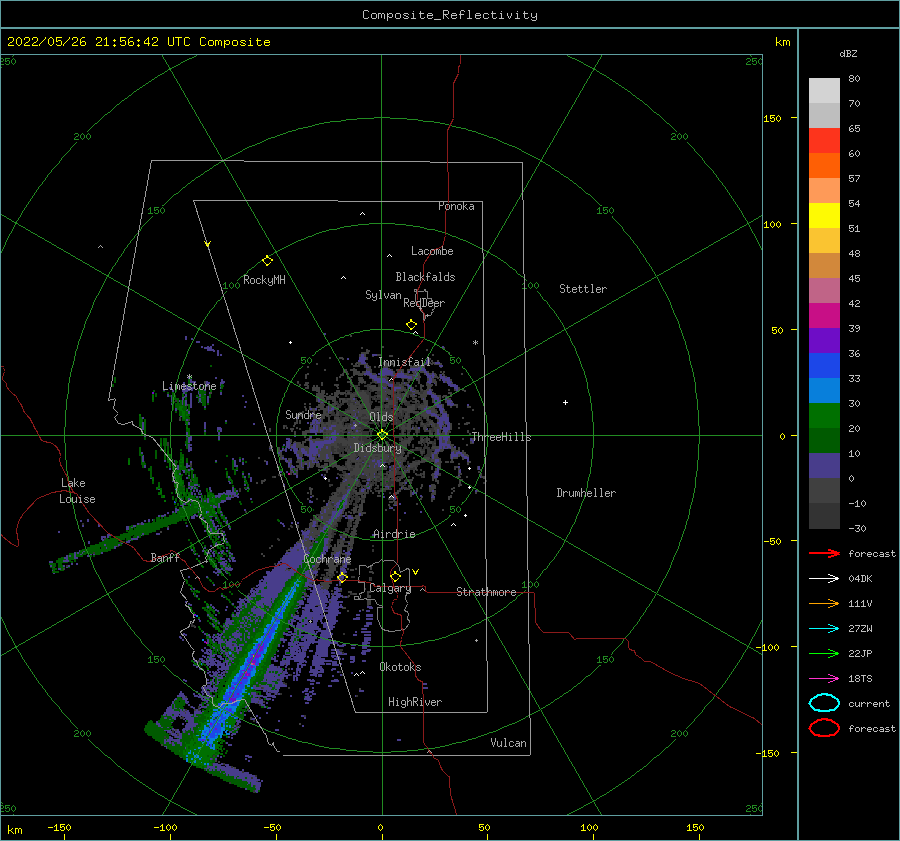Click the Blackfalds label on map

click(425, 277)
